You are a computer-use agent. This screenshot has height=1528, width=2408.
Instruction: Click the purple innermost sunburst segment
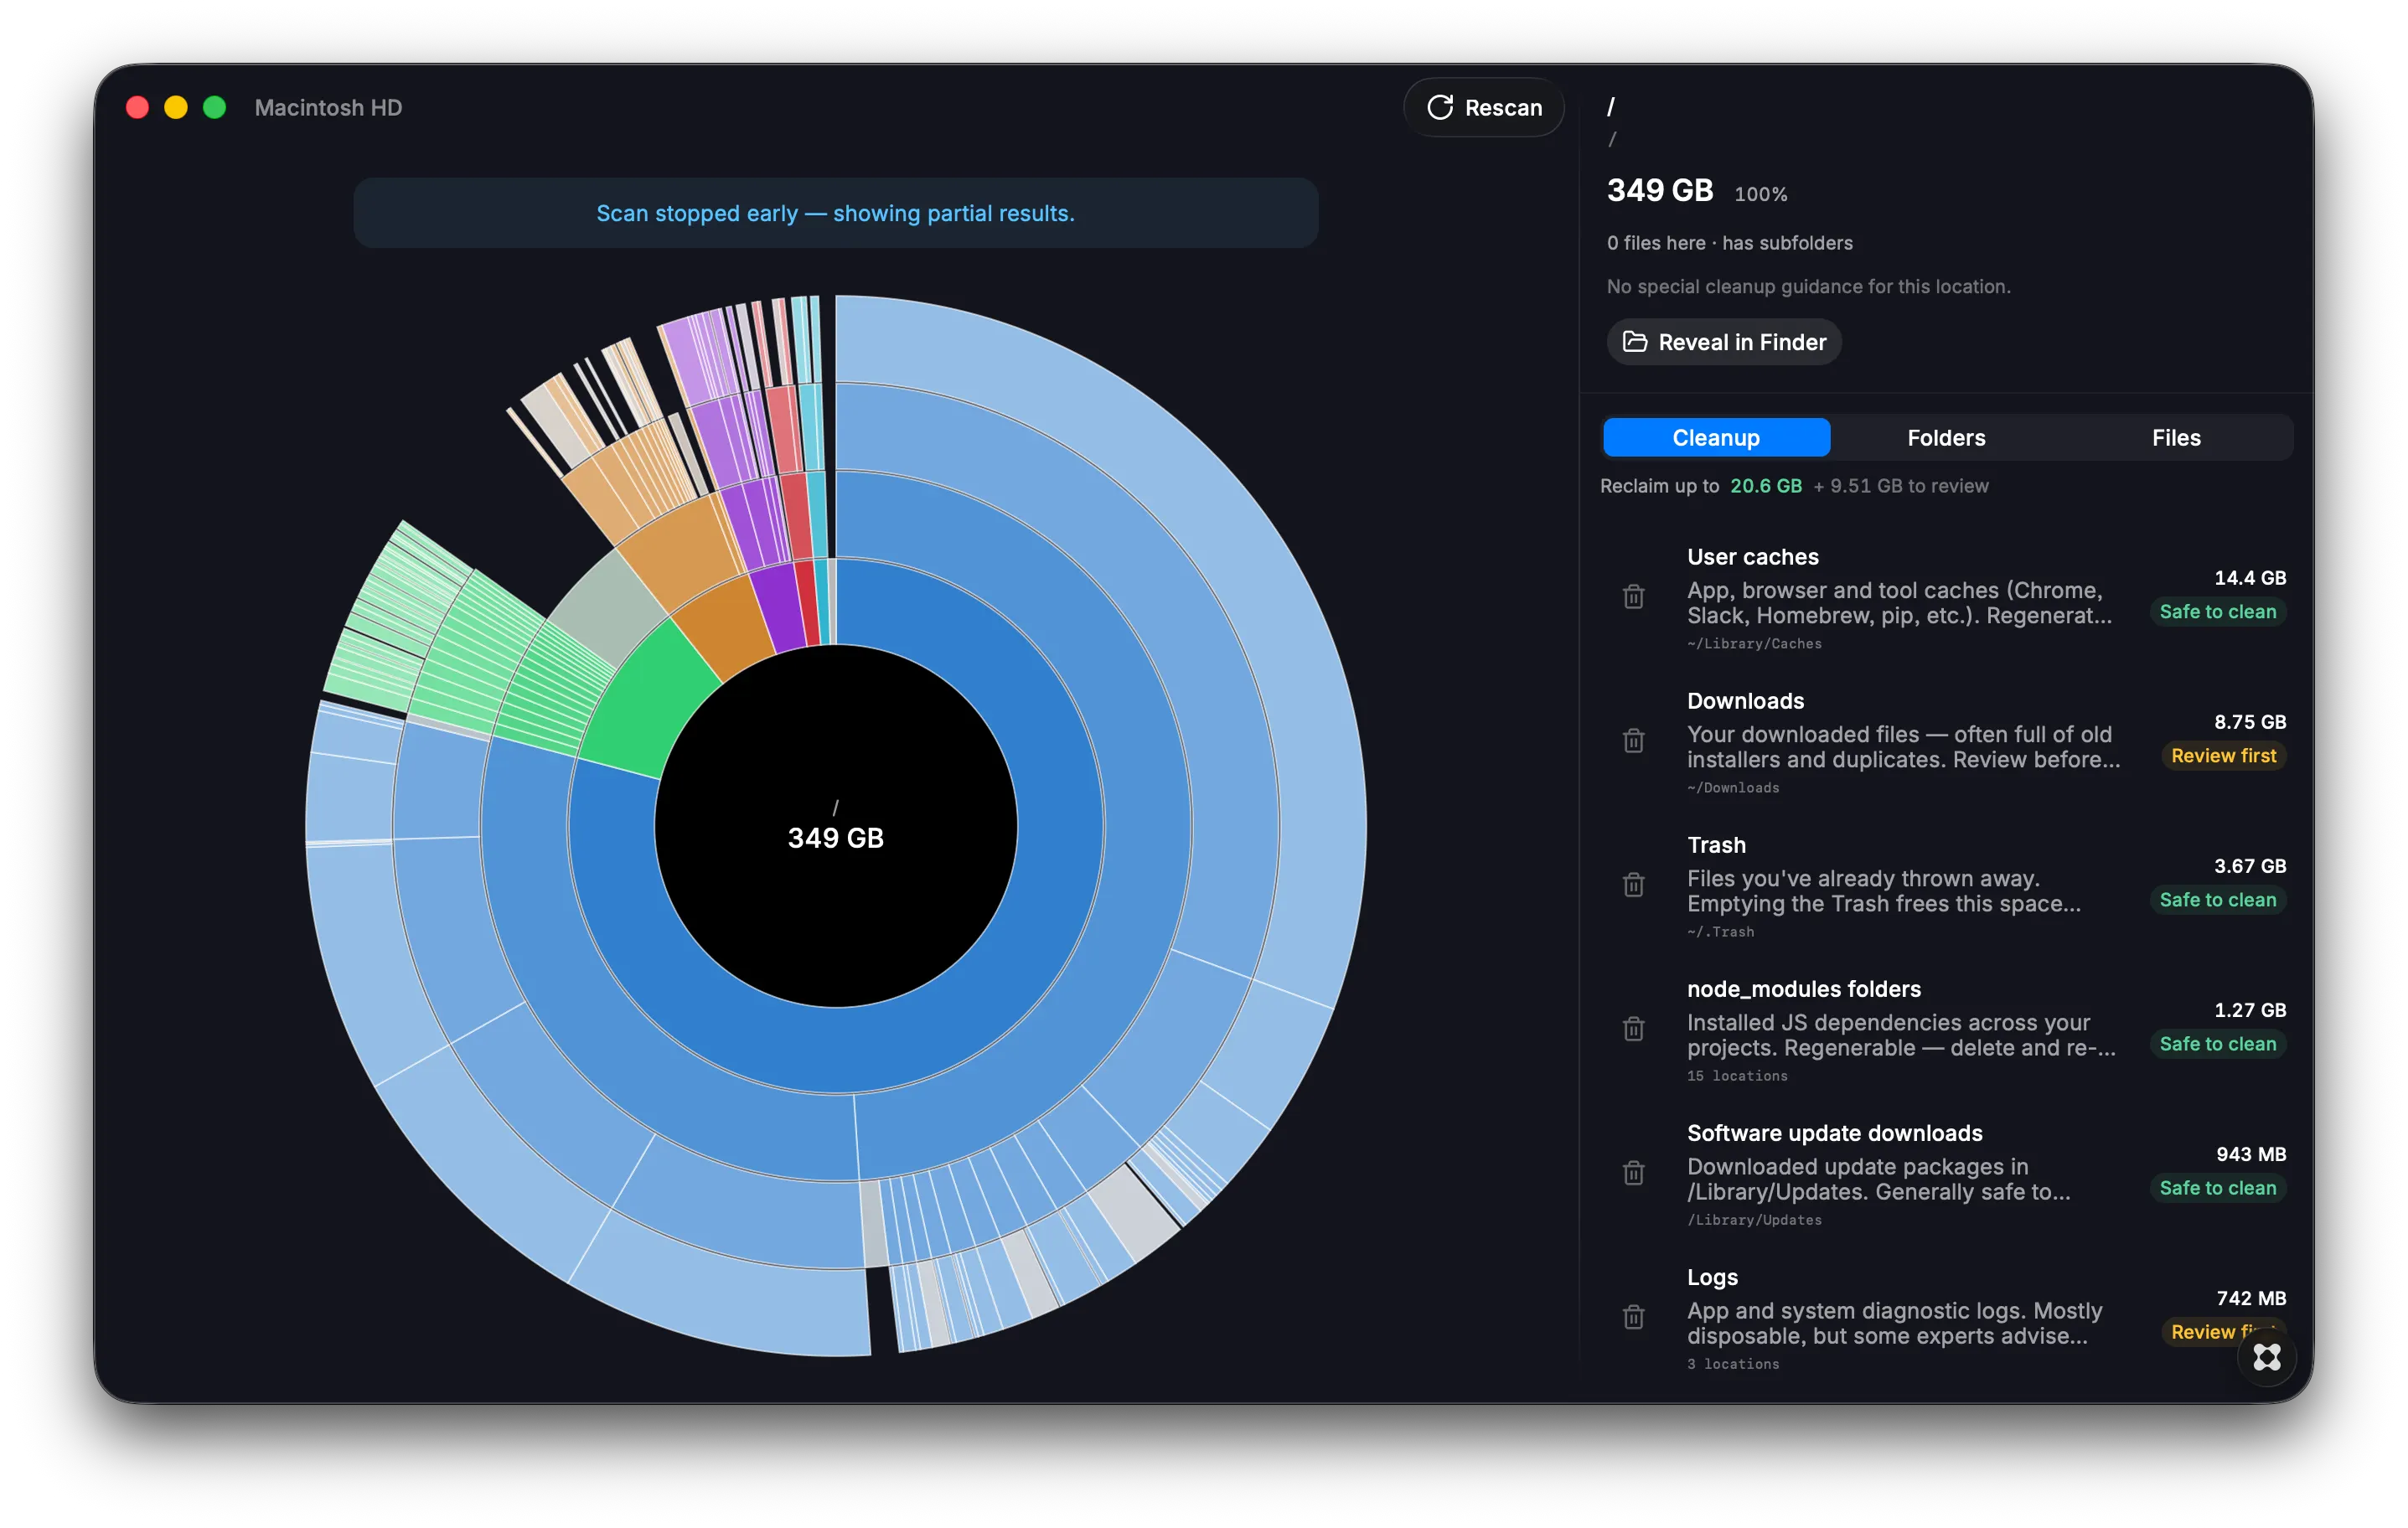click(780, 610)
